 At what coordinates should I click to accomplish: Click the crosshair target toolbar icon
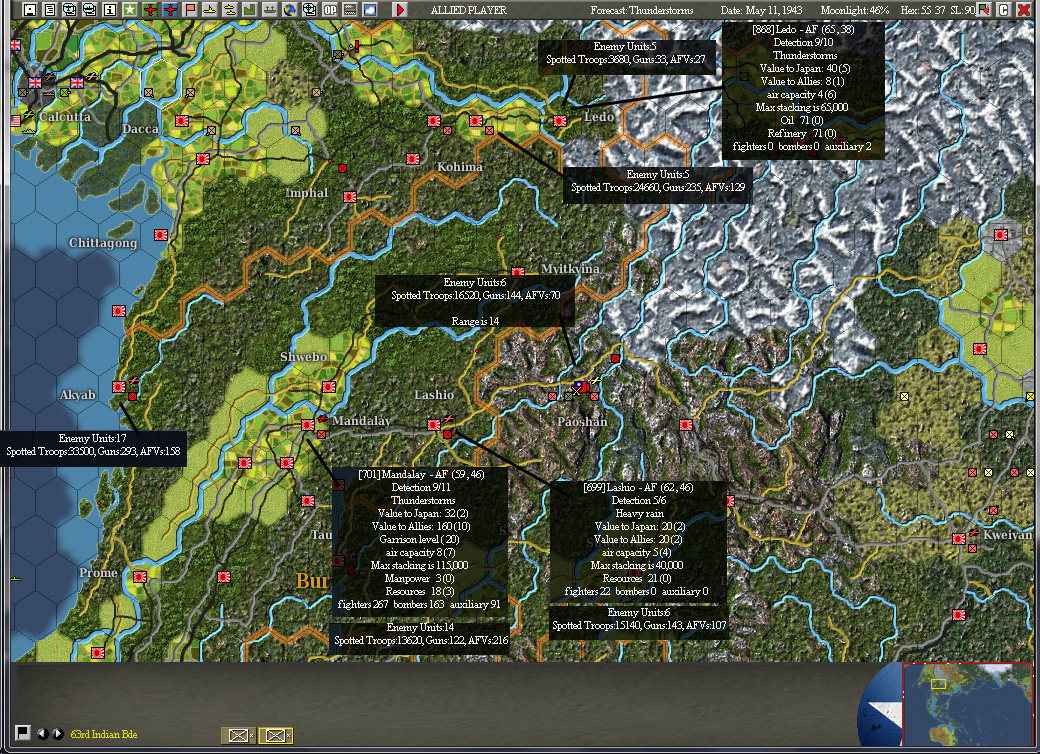pyautogui.click(x=310, y=9)
